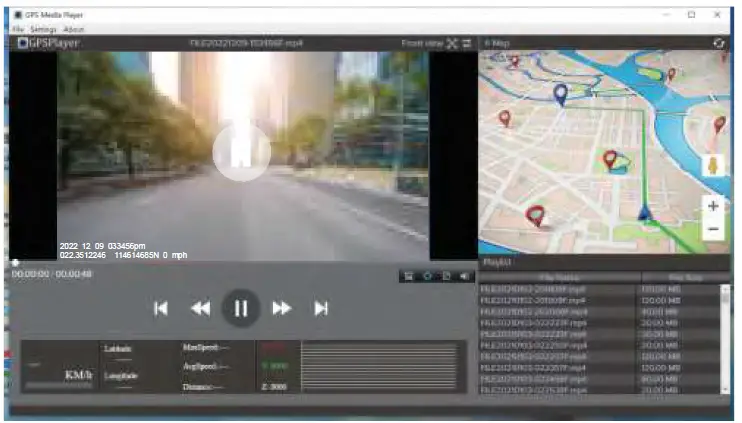Click the cyan gear icon below the video
The width and height of the screenshot is (742, 423).
427,276
